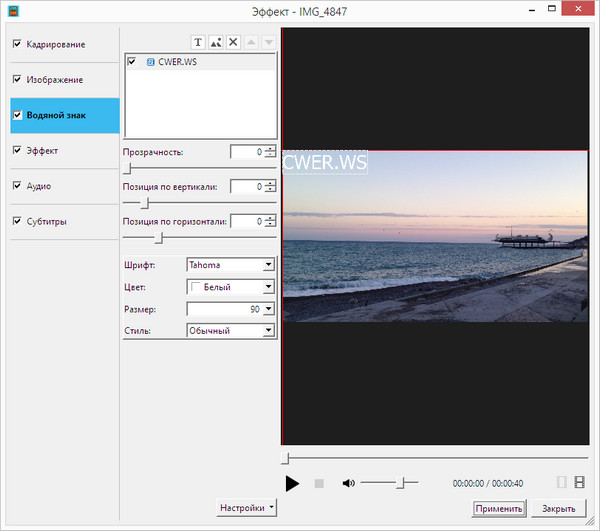Open the Шрифт Tahoma dropdown
The width and height of the screenshot is (600, 531).
click(x=268, y=265)
